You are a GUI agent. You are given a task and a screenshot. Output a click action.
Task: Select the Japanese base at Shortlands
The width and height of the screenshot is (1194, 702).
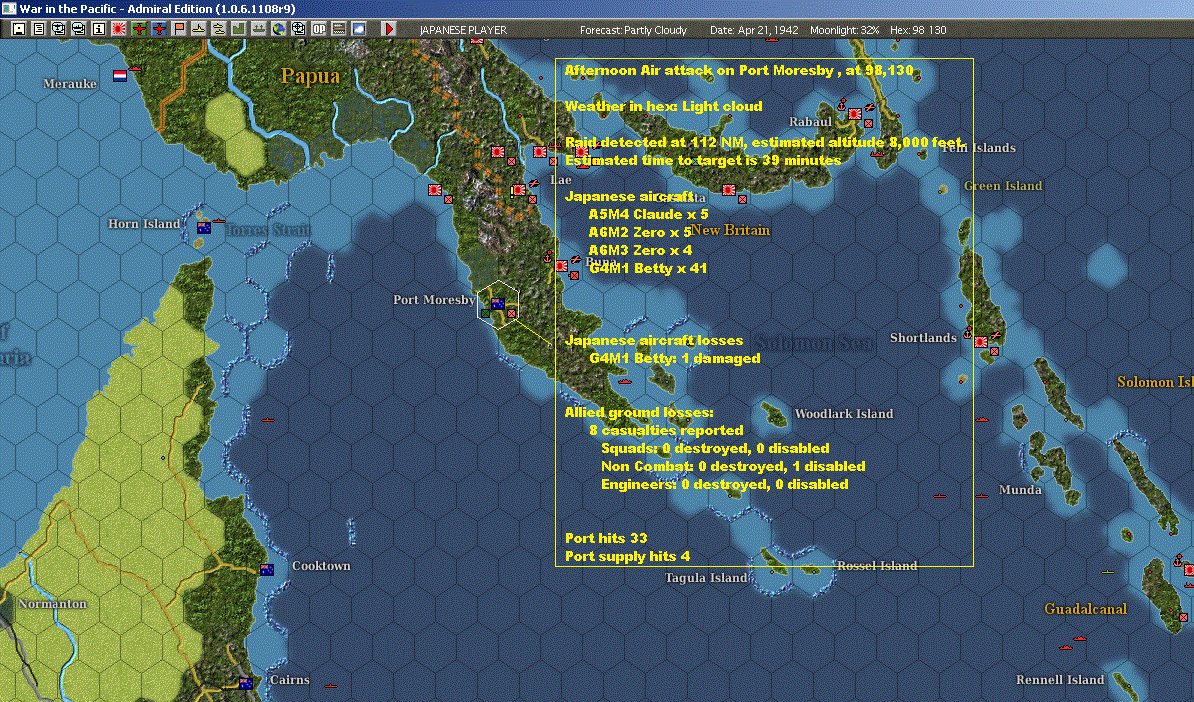(x=982, y=342)
